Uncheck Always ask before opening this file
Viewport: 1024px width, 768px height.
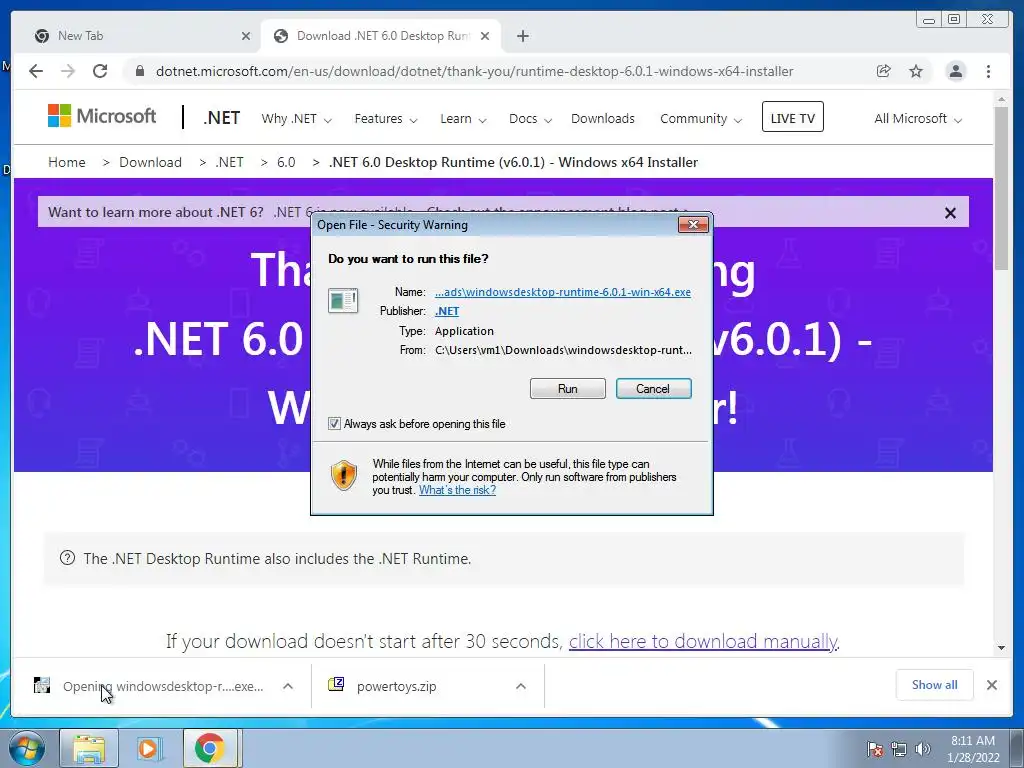tap(334, 424)
